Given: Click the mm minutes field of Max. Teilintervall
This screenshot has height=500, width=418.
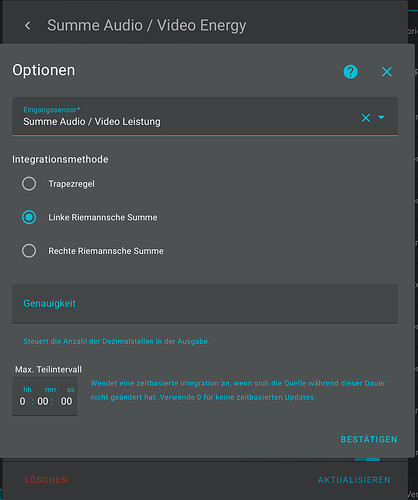Looking at the screenshot, I should [x=43, y=401].
